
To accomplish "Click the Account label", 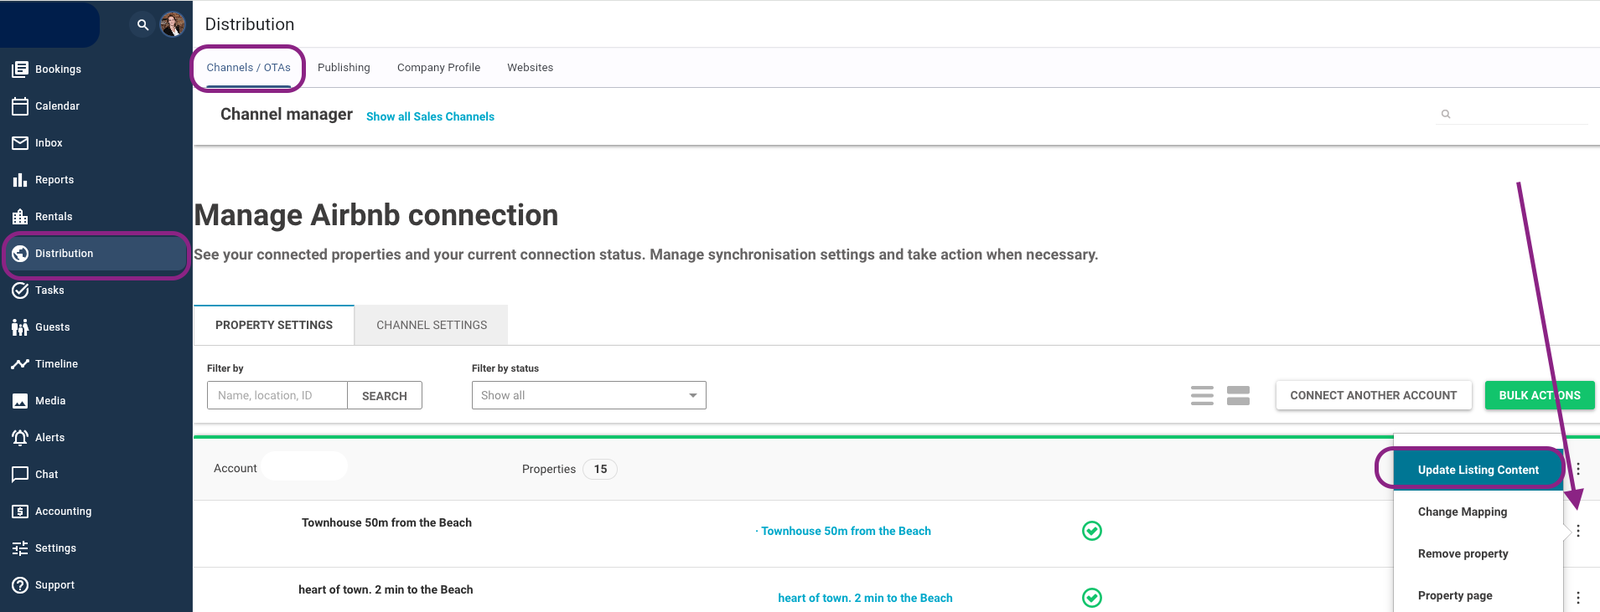I will [235, 468].
